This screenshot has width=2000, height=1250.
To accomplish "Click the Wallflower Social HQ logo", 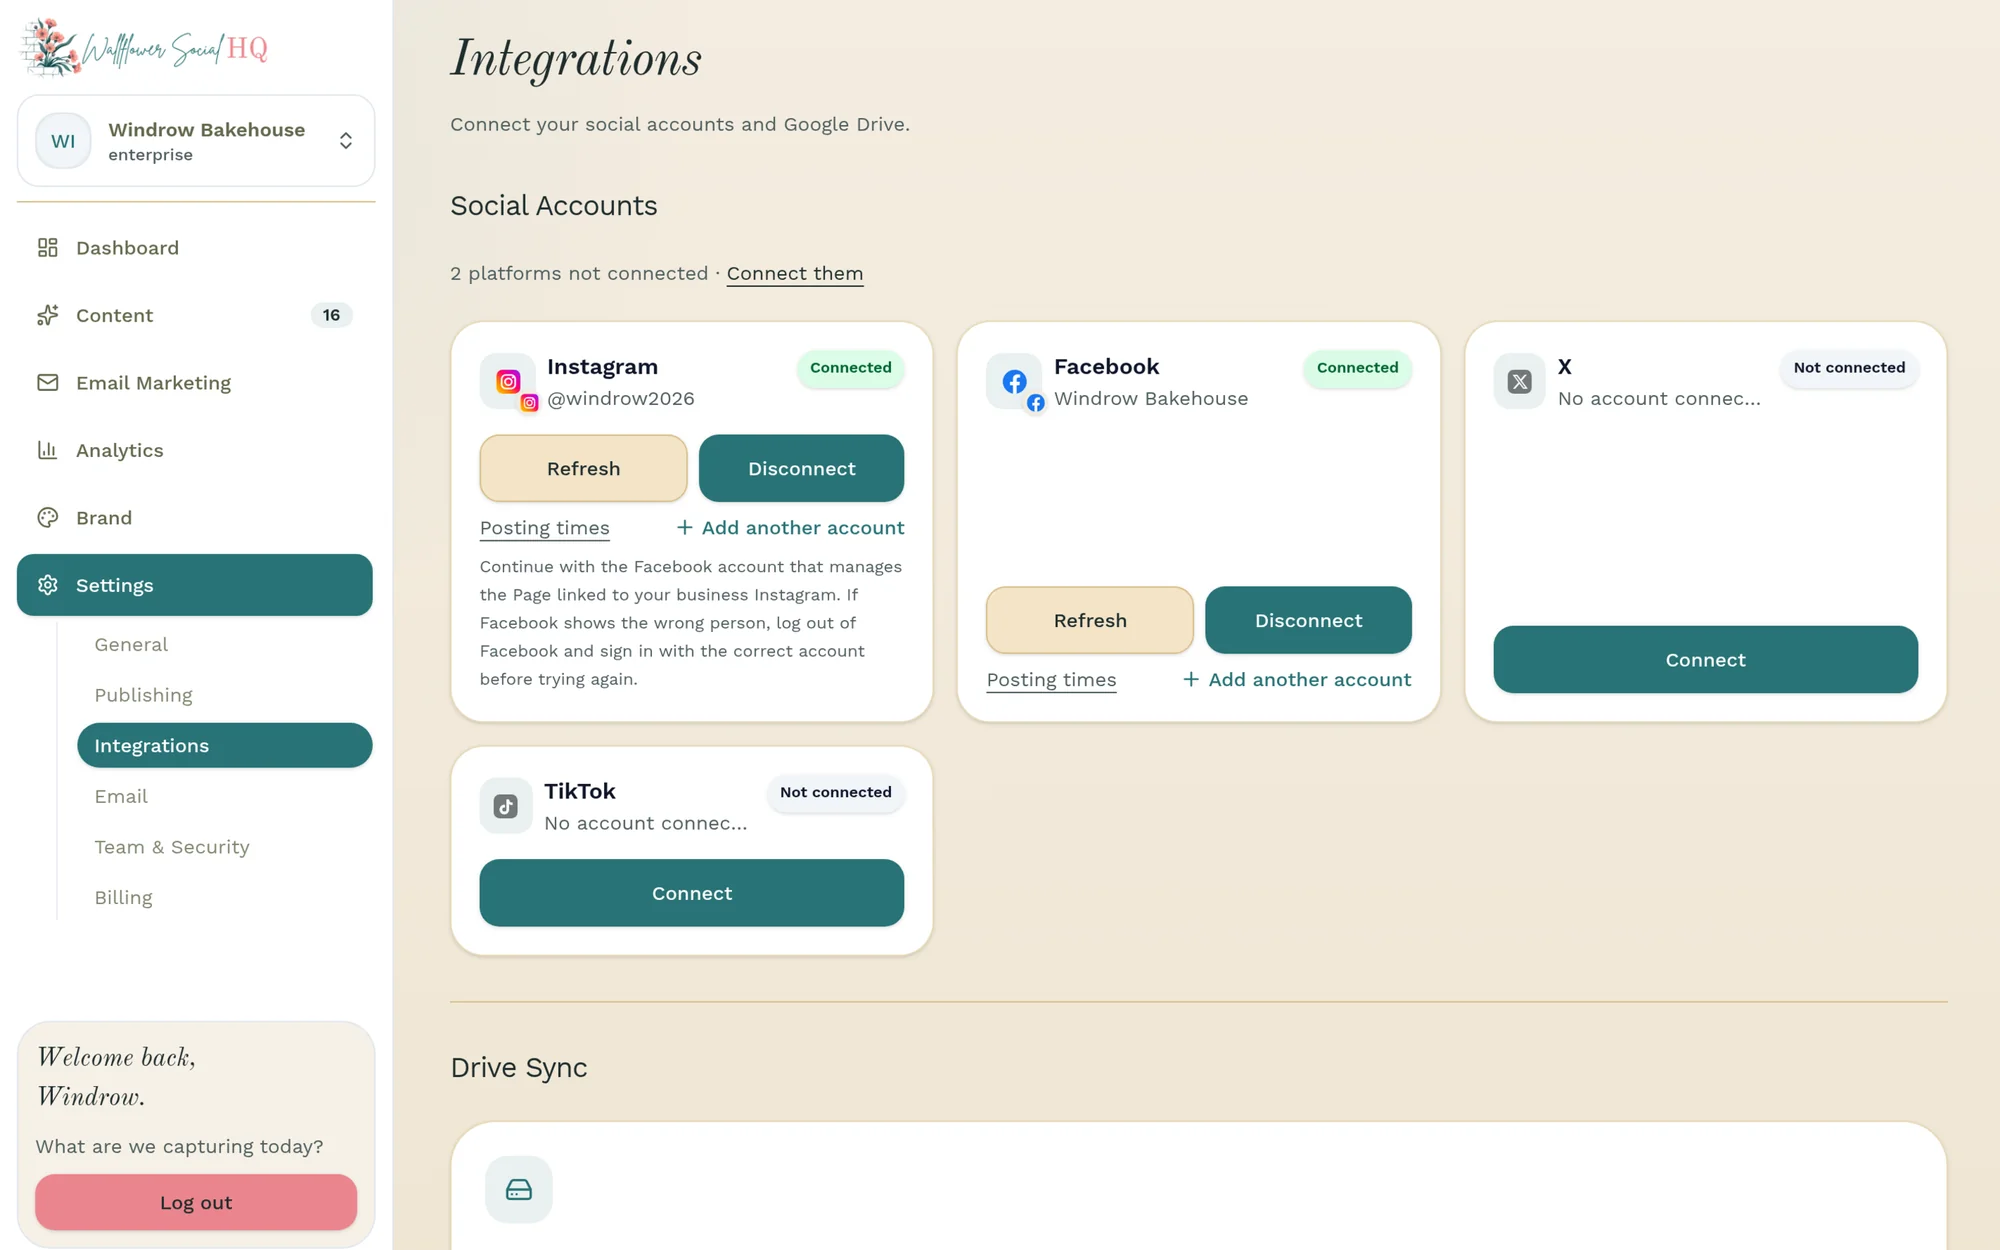I will [x=145, y=47].
